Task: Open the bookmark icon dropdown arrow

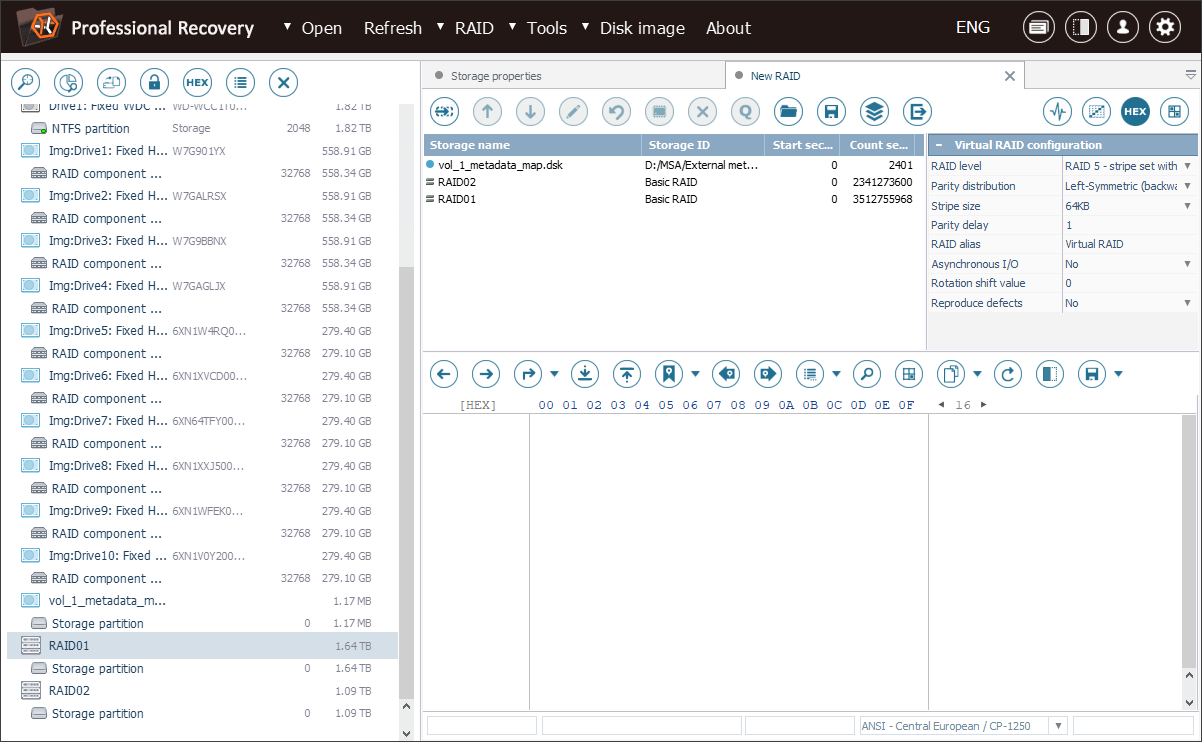Action: [x=695, y=374]
